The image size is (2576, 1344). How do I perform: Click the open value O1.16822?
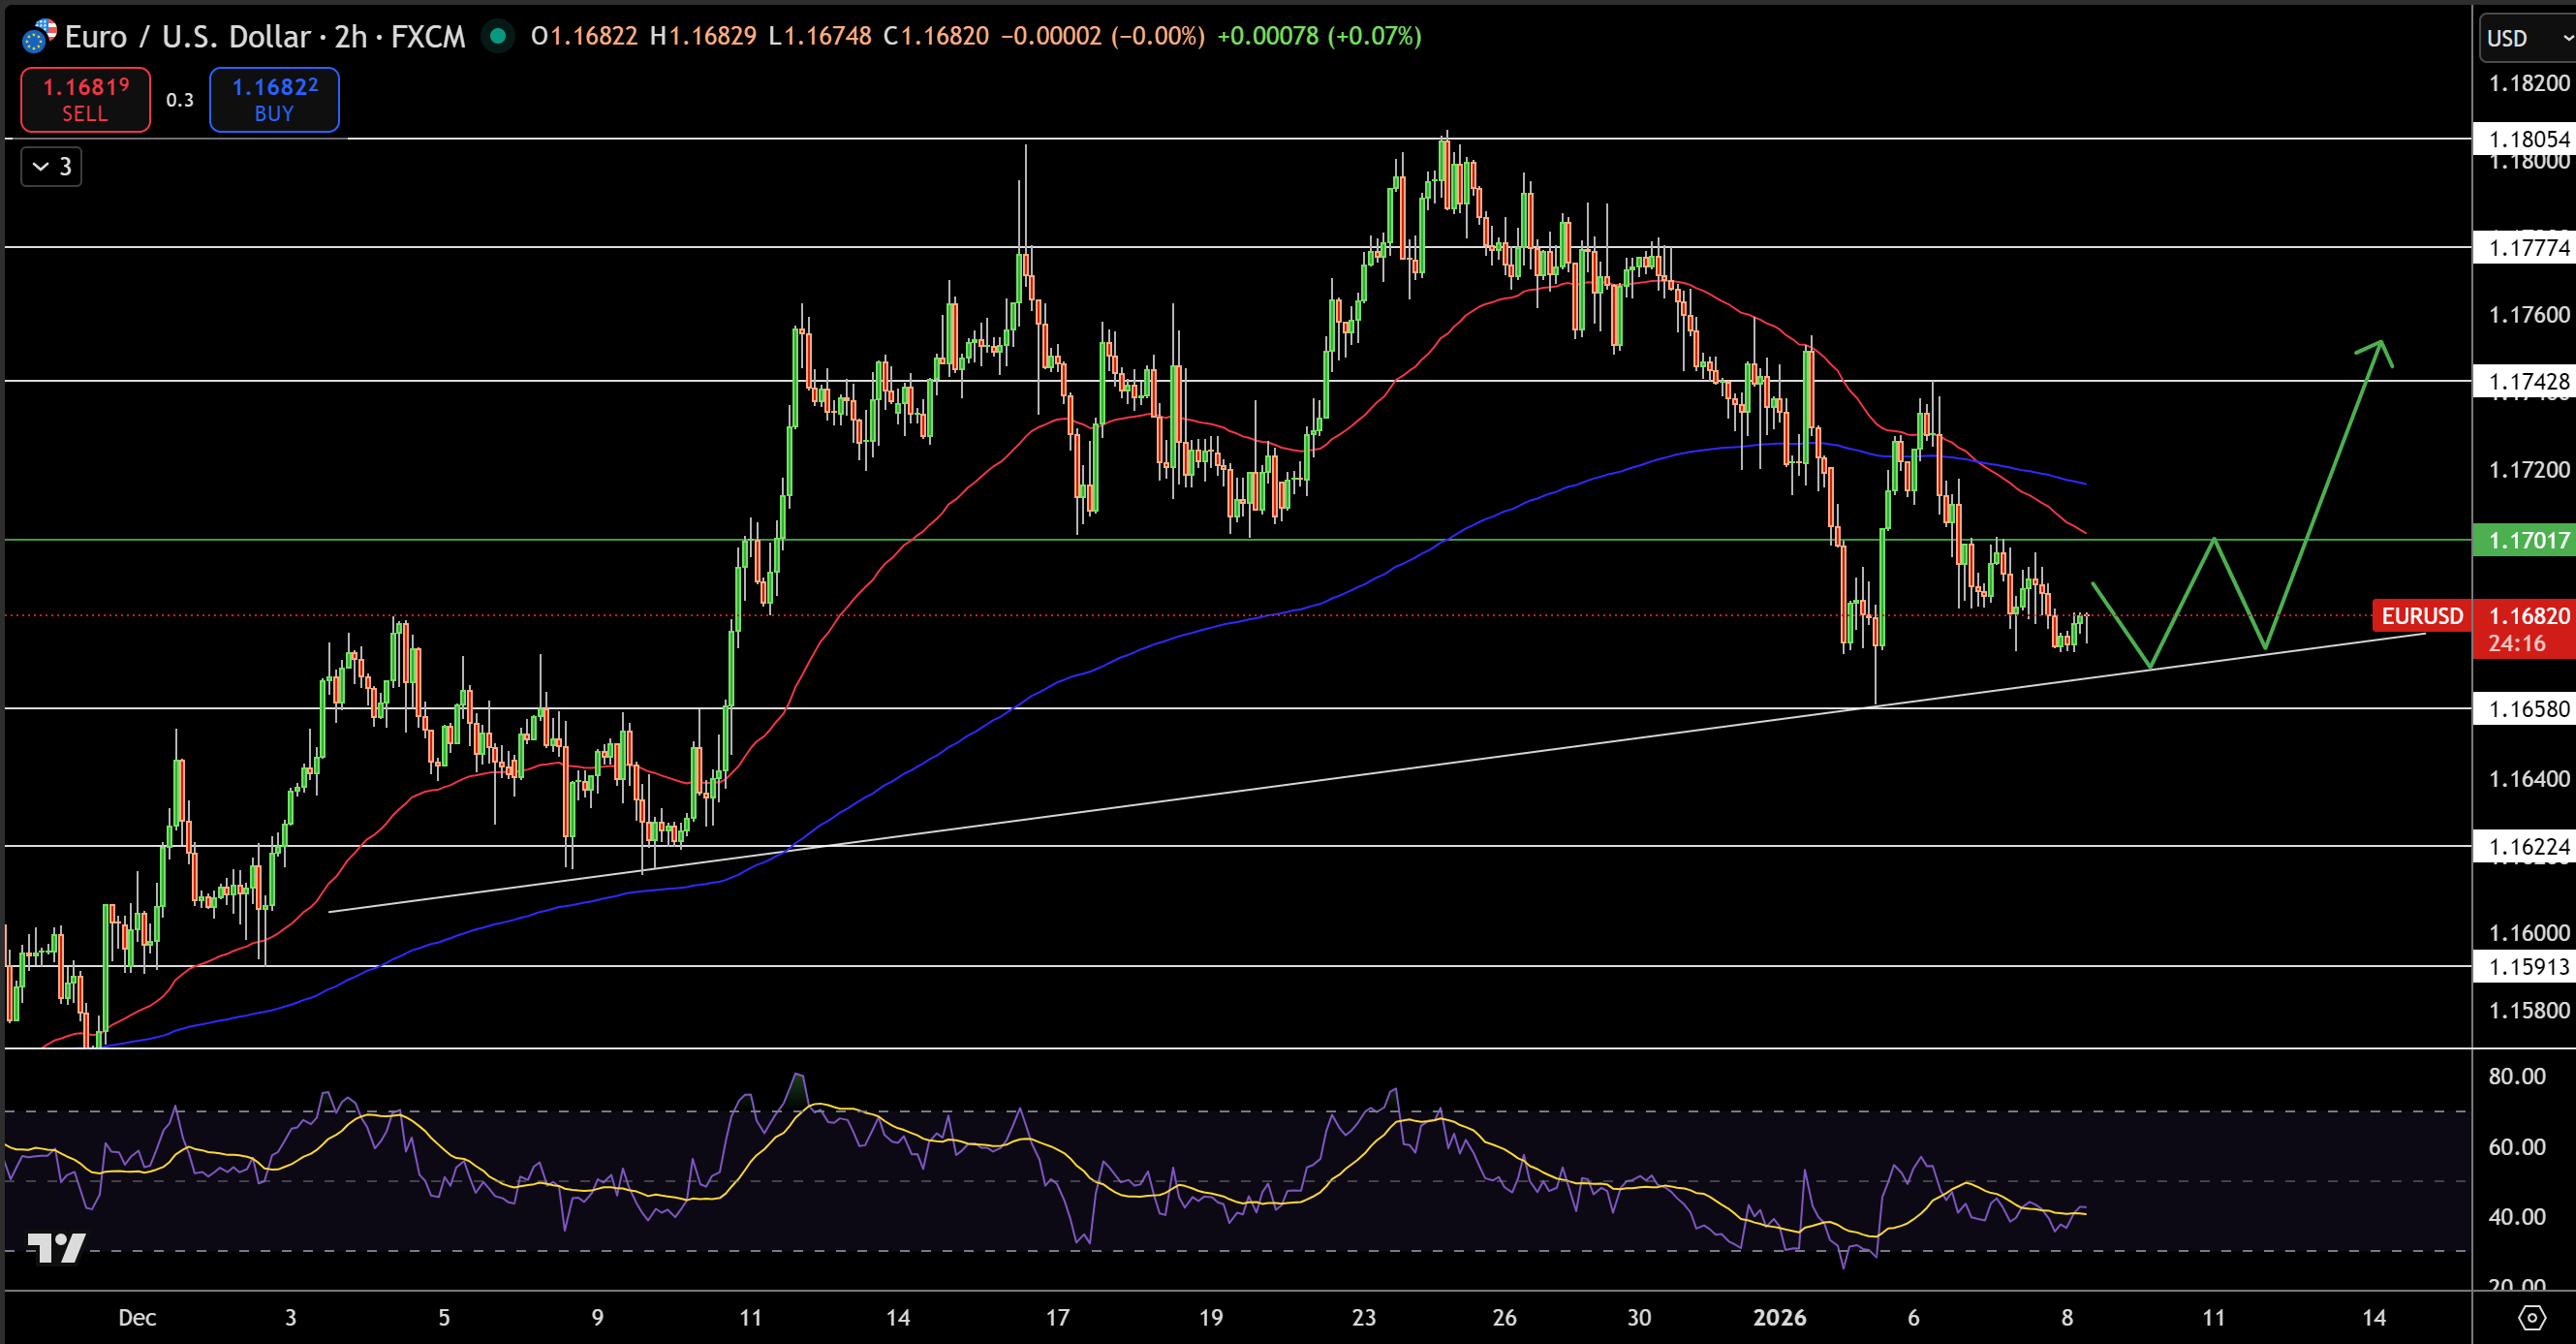coord(584,36)
